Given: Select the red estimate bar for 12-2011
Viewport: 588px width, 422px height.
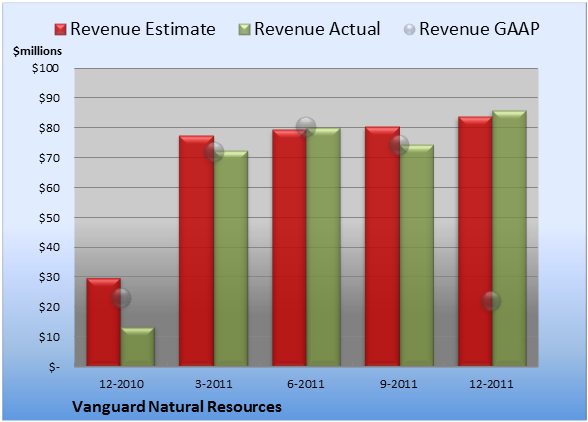Looking at the screenshot, I should point(475,241).
